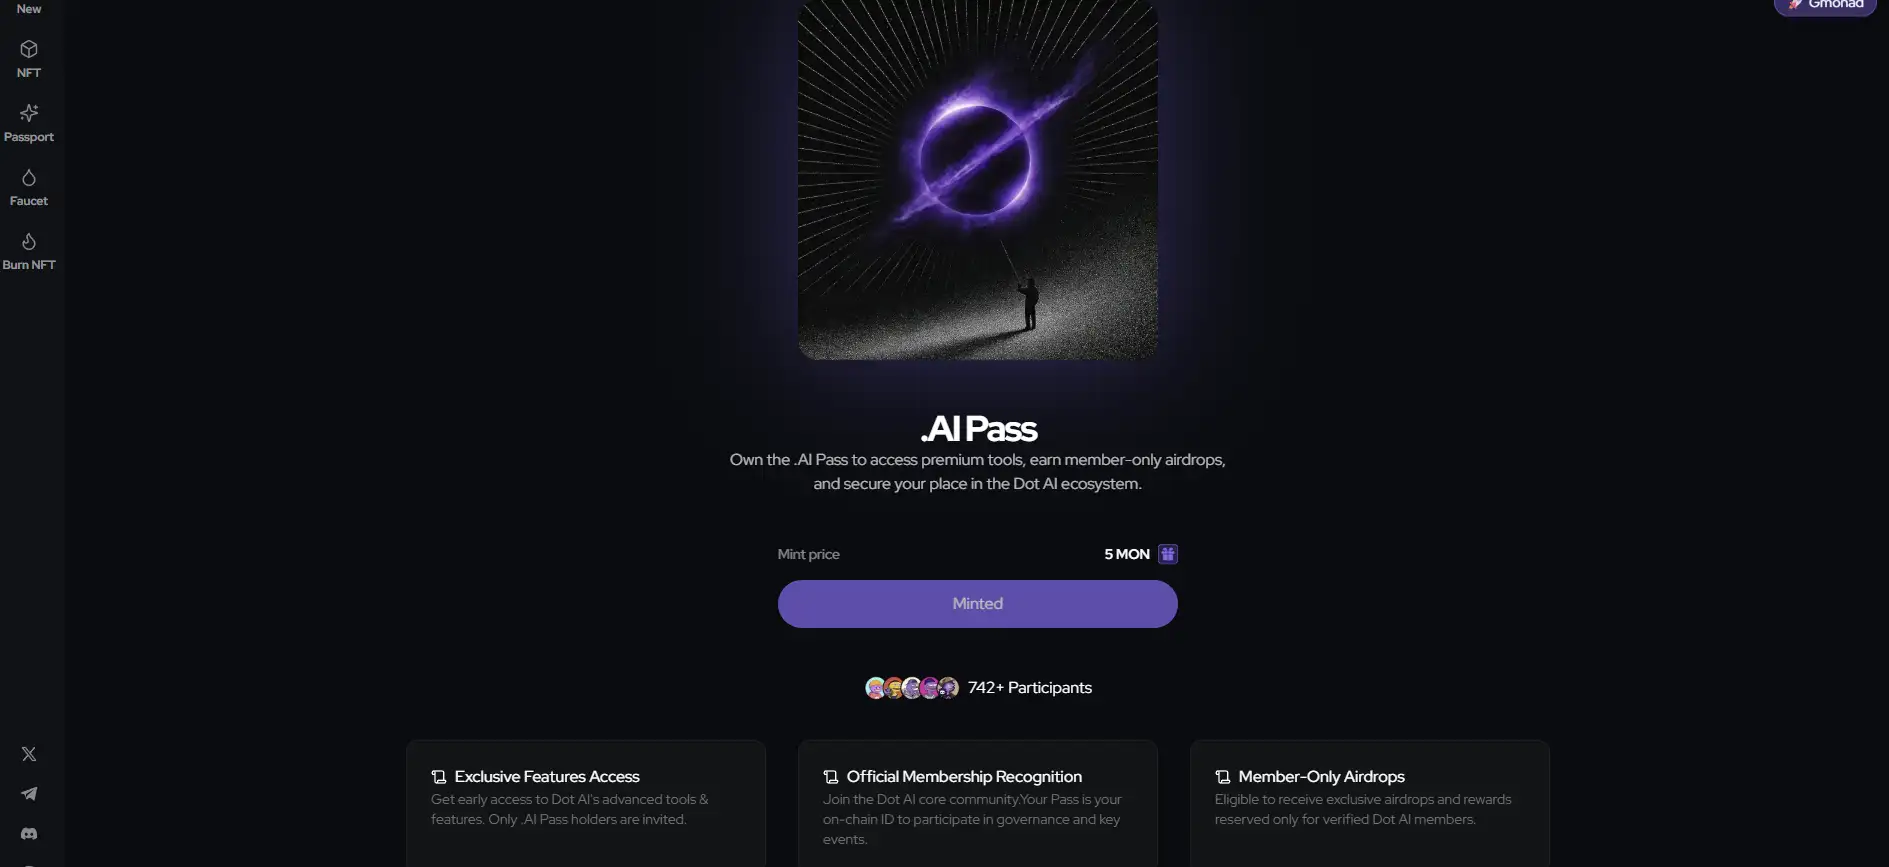Image resolution: width=1889 pixels, height=867 pixels.
Task: Open the Official Membership Recognition card
Action: pyautogui.click(x=977, y=803)
